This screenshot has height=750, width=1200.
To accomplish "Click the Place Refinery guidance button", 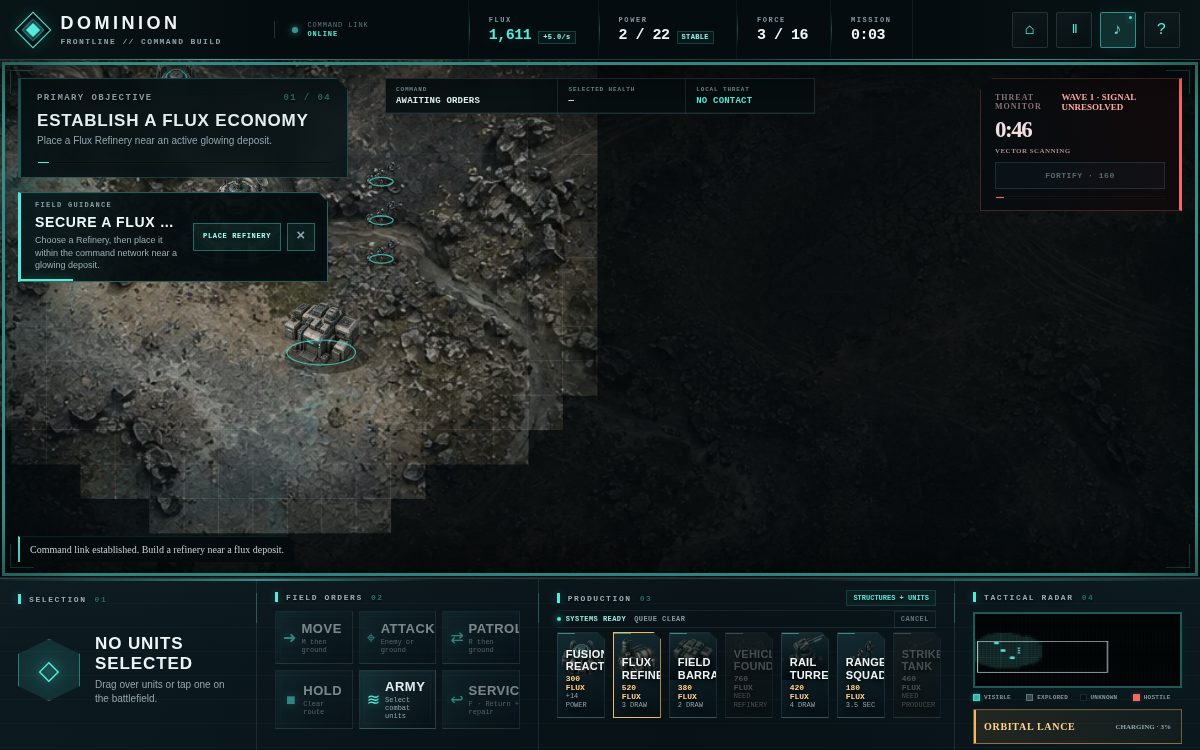I will (x=236, y=236).
